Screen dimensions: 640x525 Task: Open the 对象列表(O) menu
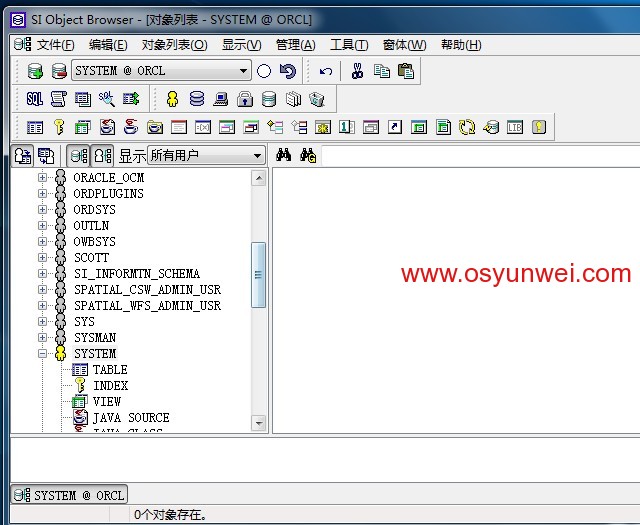[x=174, y=44]
